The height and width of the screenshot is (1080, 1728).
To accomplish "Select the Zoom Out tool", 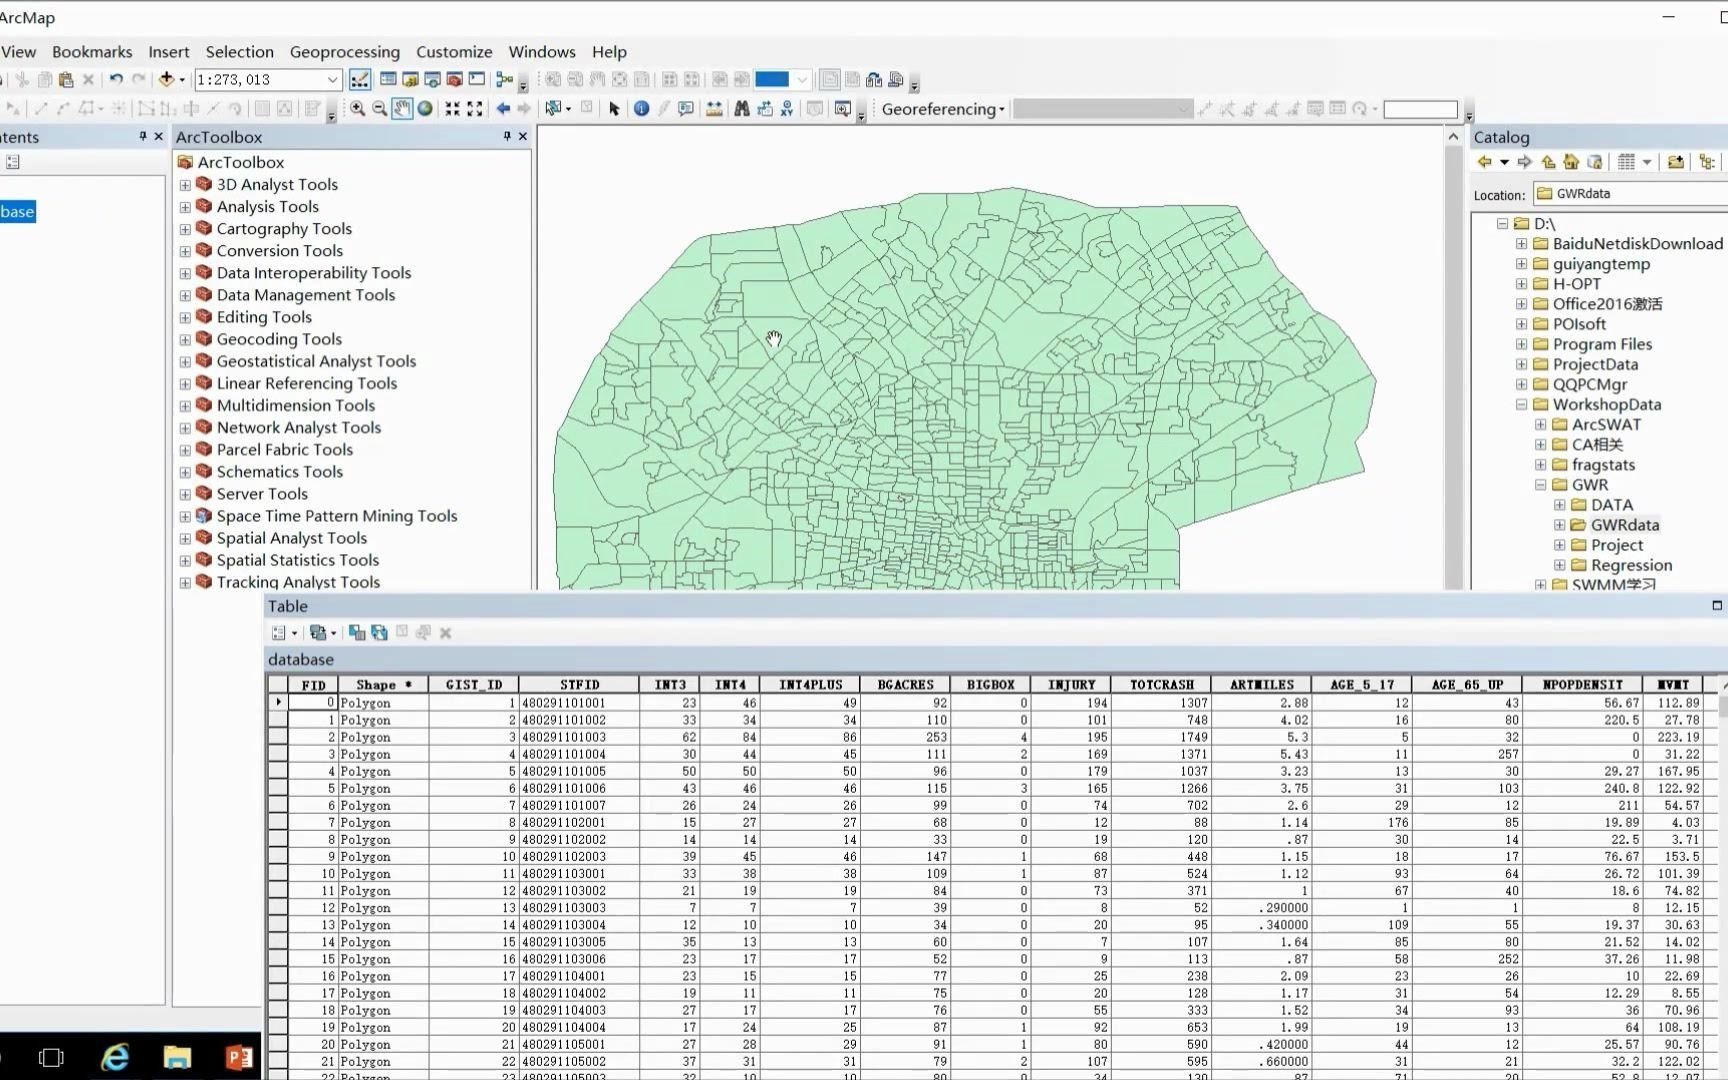I will click(379, 109).
